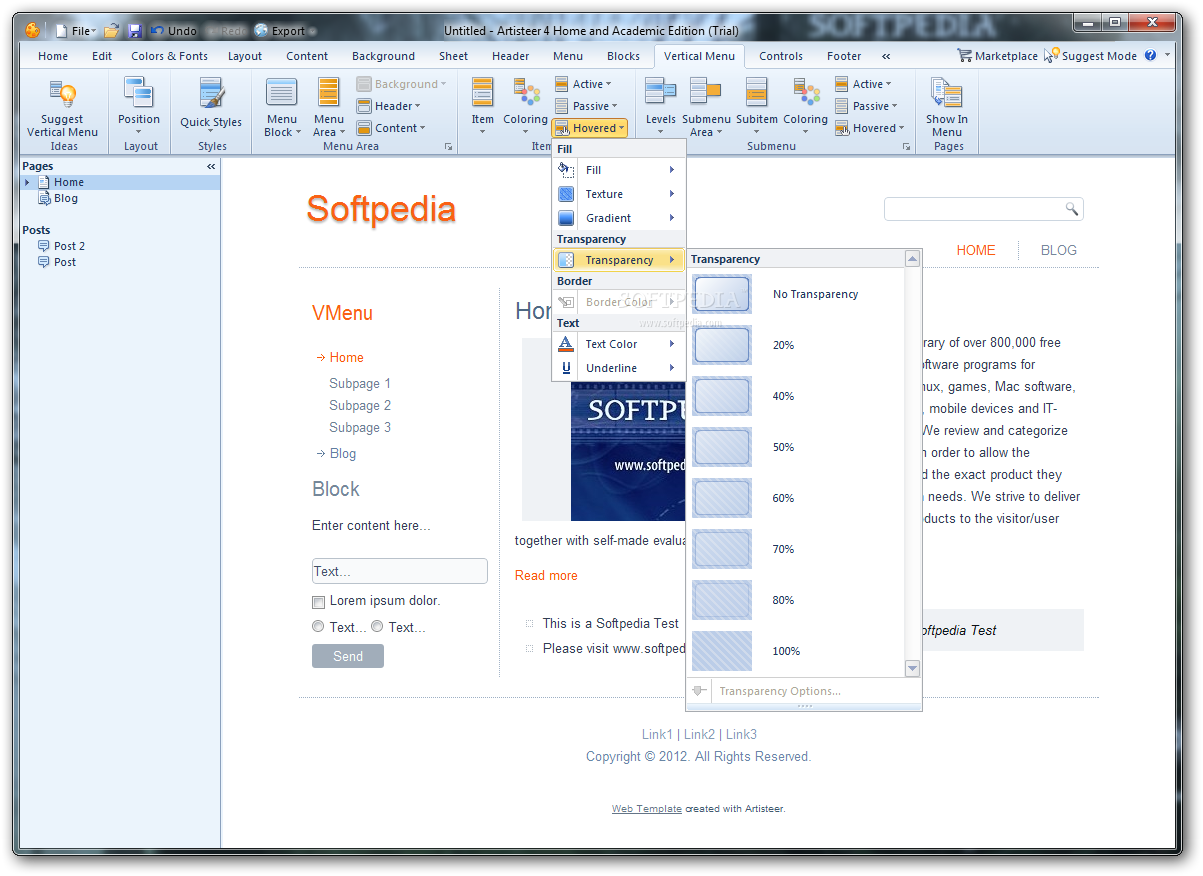Open the Passive dropdown in Item group

[x=586, y=106]
